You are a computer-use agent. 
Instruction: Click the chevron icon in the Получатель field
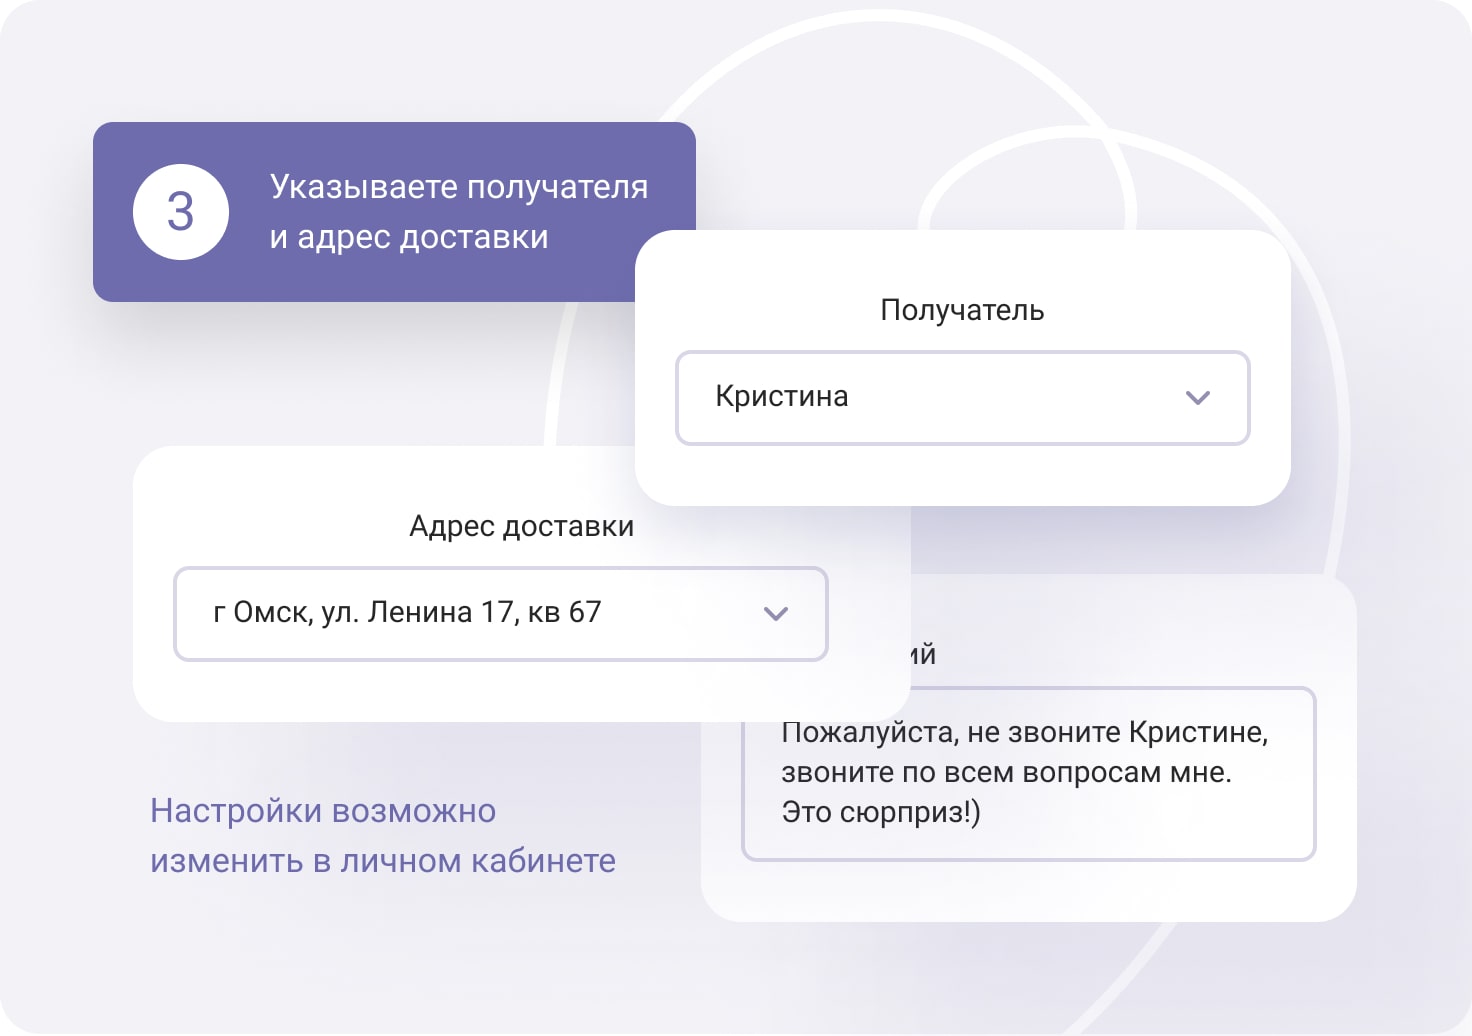[x=1198, y=398]
